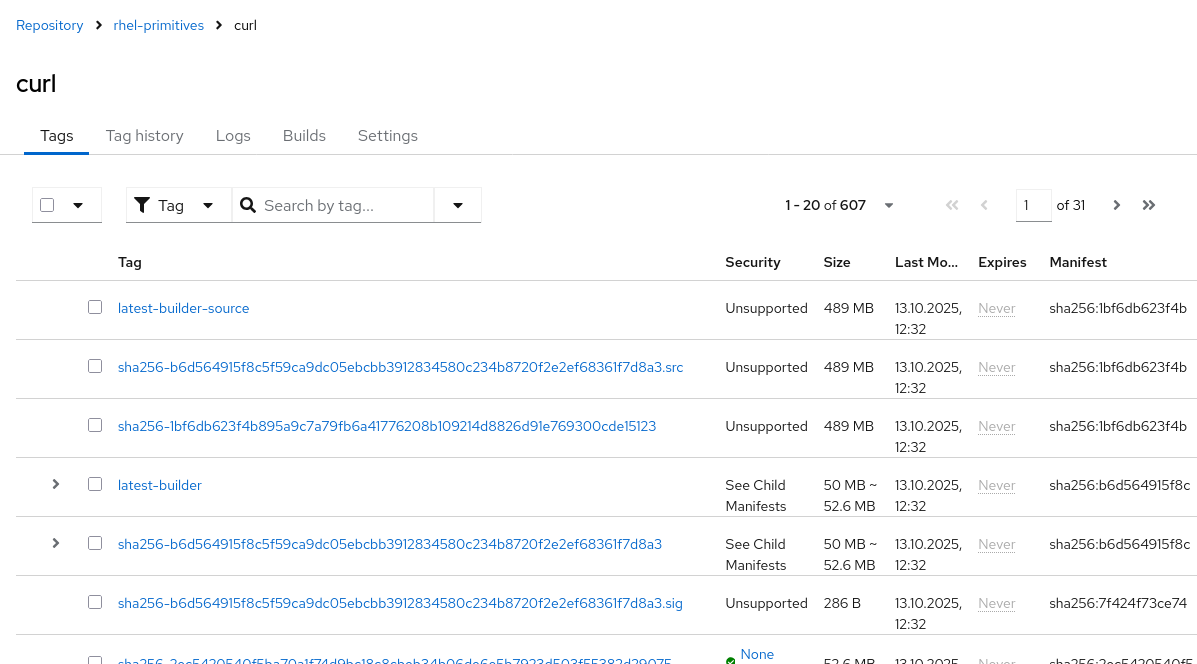Go to first page of tags

(x=952, y=205)
